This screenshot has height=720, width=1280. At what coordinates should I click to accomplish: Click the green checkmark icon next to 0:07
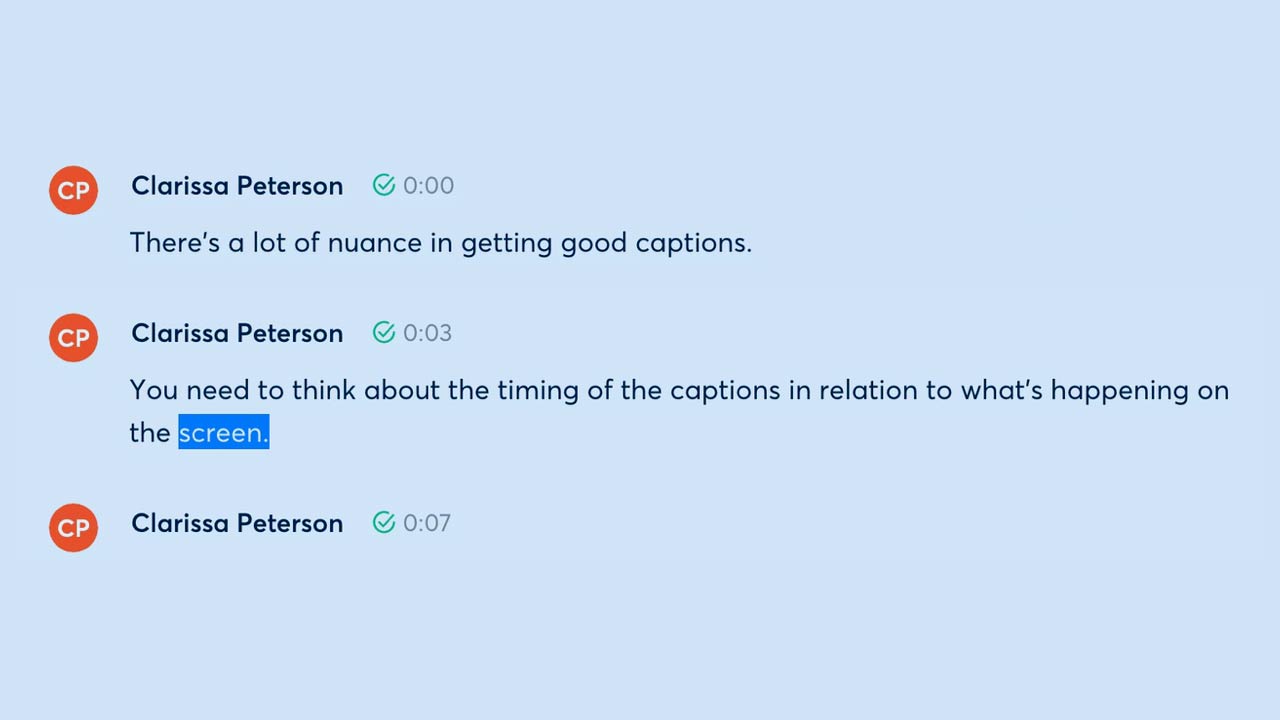coord(384,522)
